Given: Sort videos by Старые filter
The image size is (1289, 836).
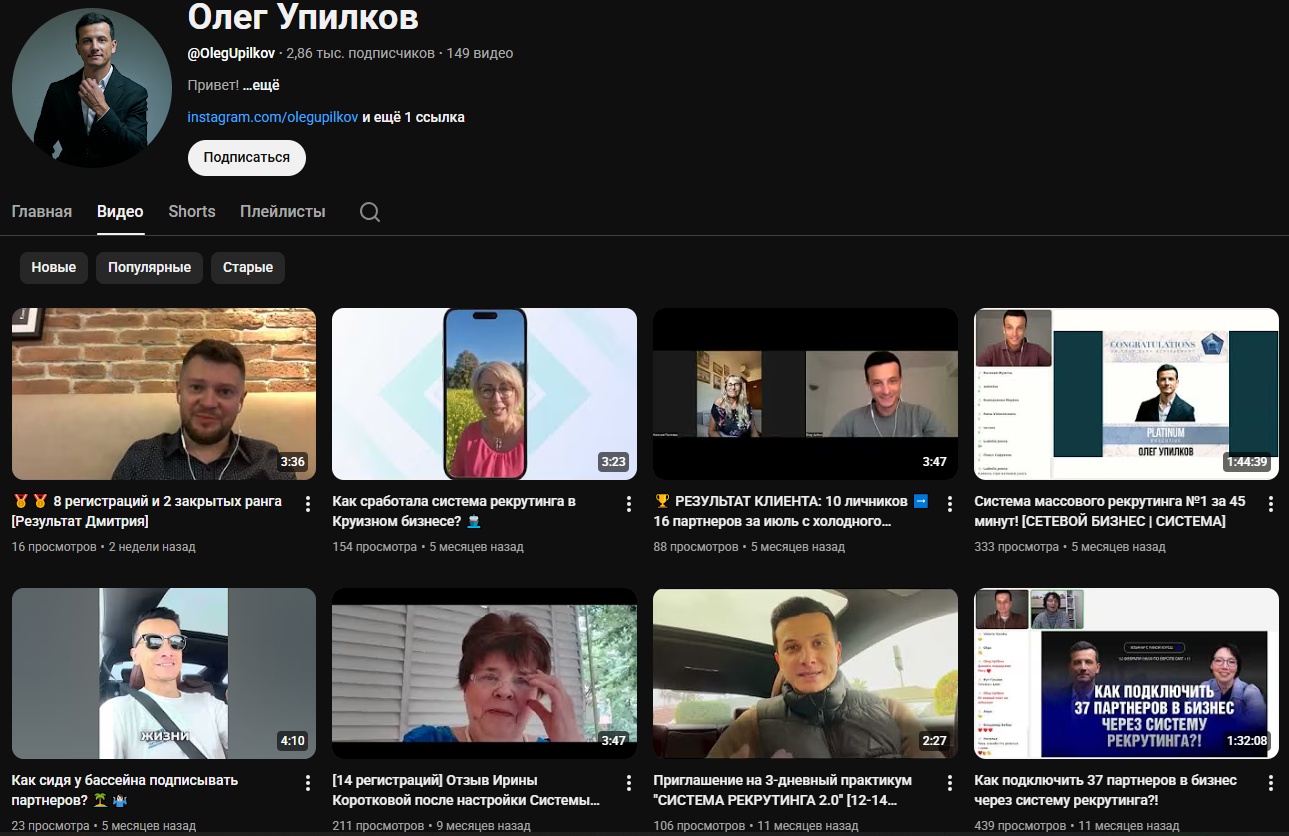Looking at the screenshot, I should coord(248,268).
